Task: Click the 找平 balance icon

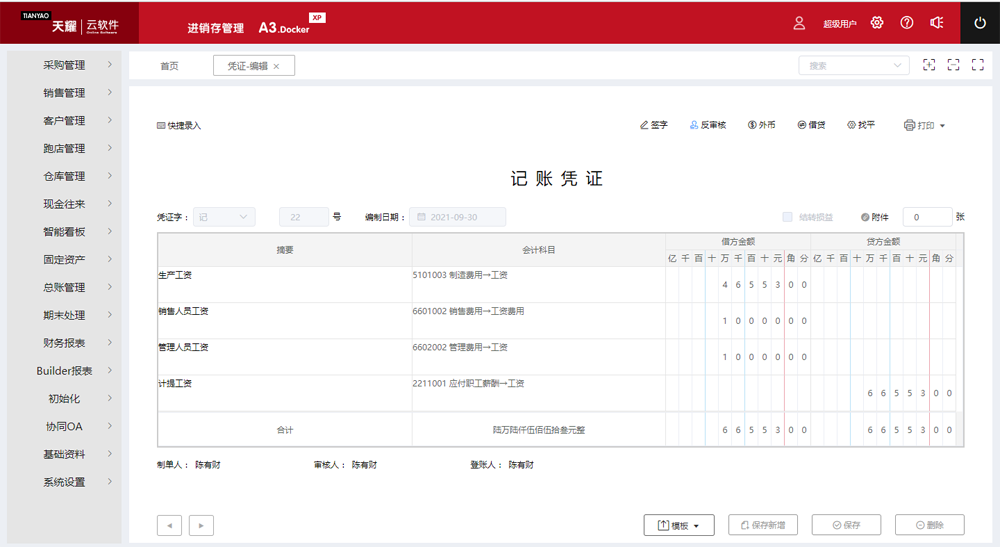Action: [x=851, y=125]
